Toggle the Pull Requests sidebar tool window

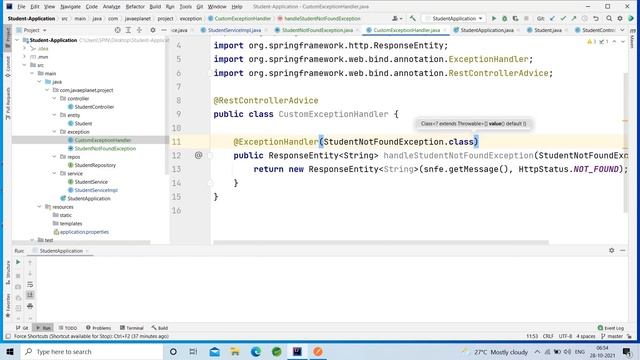(8, 103)
